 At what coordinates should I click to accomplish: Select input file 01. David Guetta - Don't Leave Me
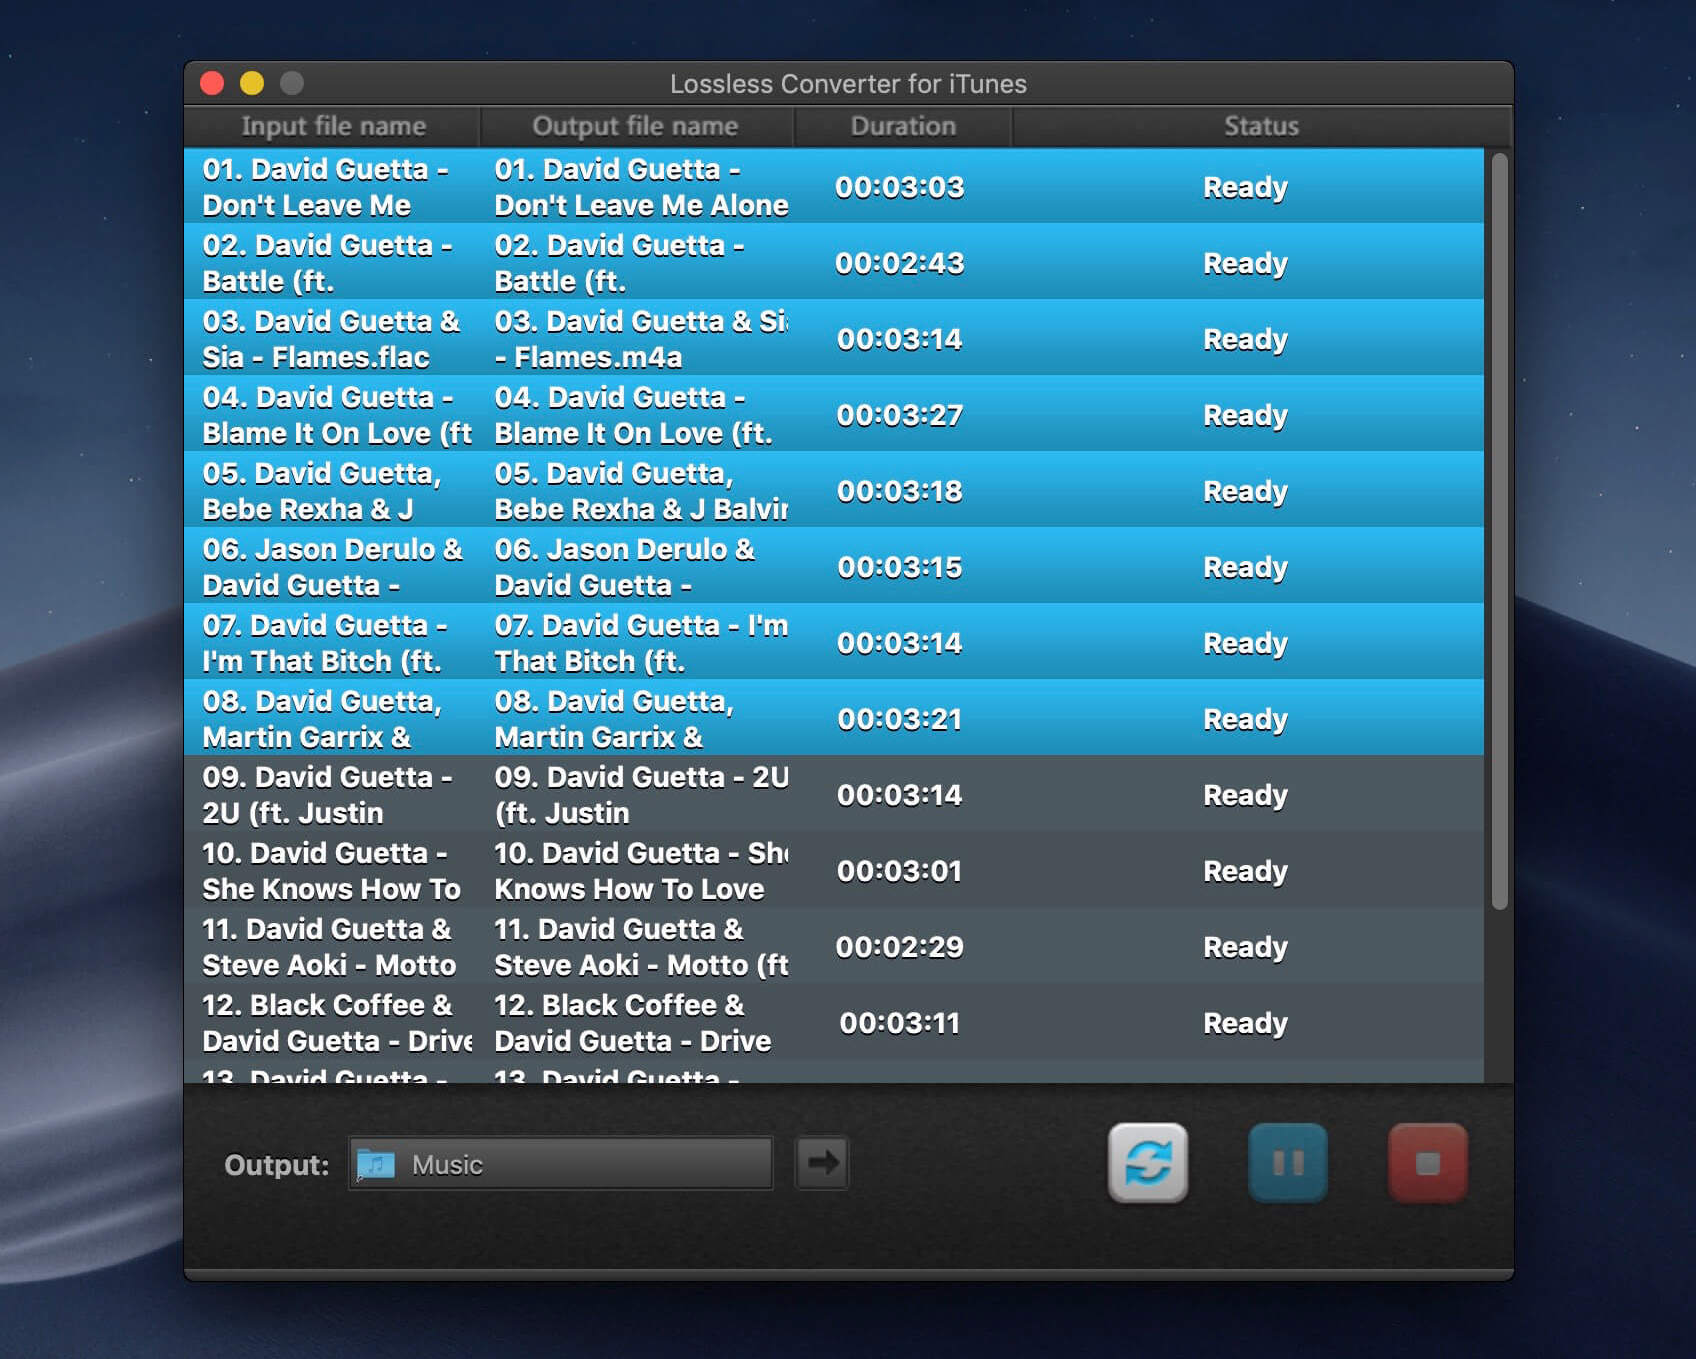point(325,187)
